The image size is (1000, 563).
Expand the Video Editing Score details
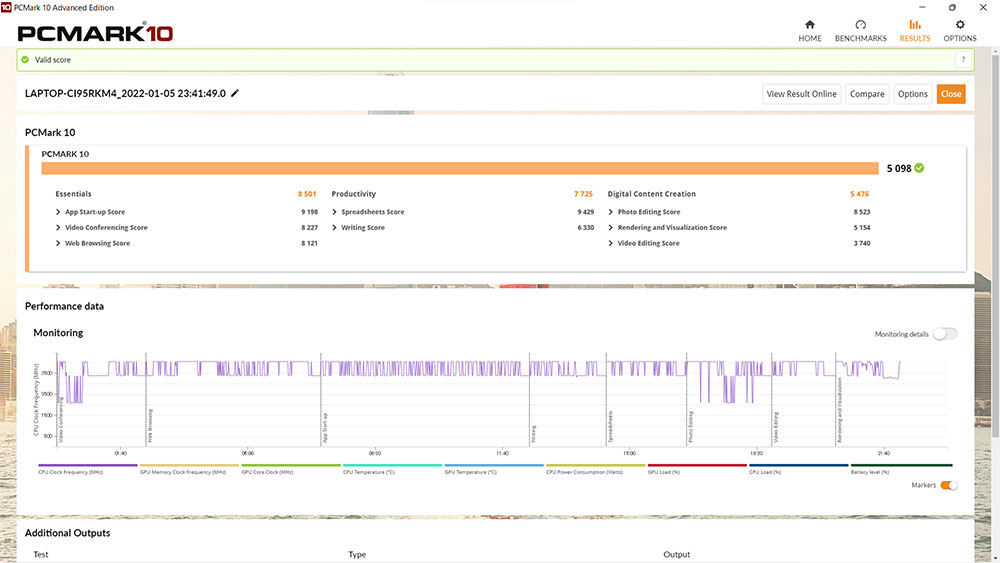tap(611, 243)
